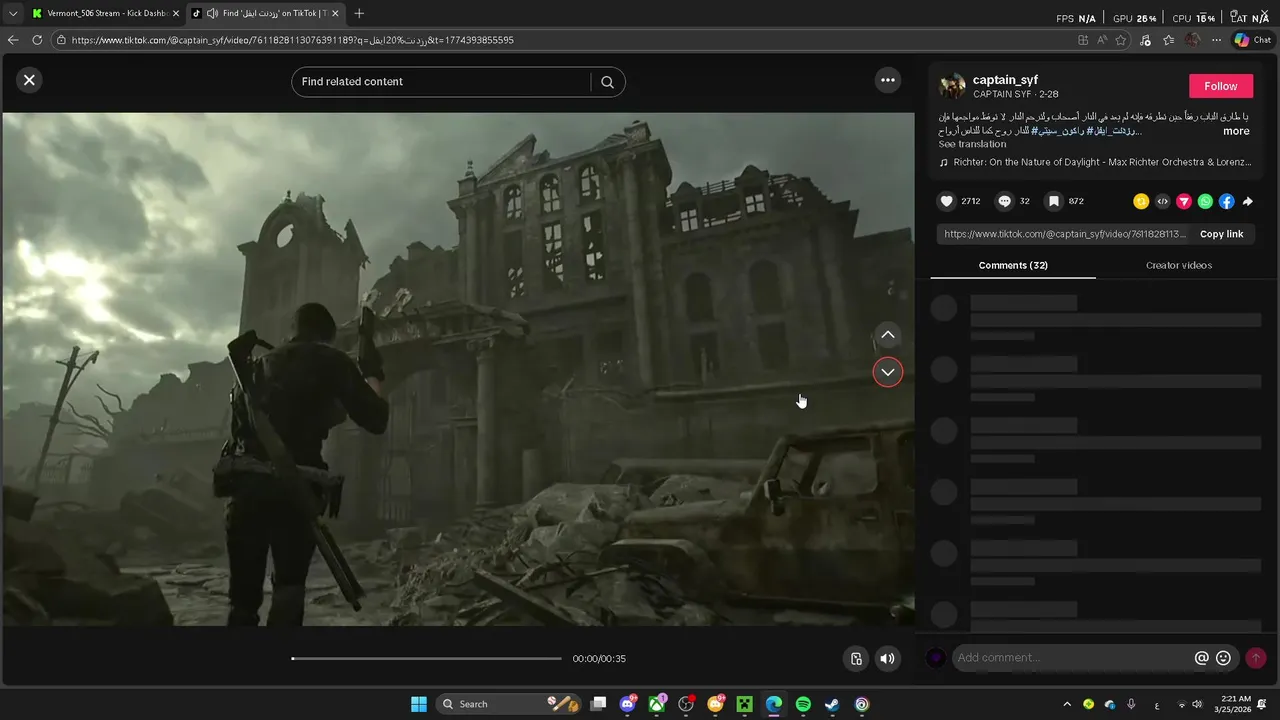
Task: Seek on the video progress bar
Action: click(427, 658)
